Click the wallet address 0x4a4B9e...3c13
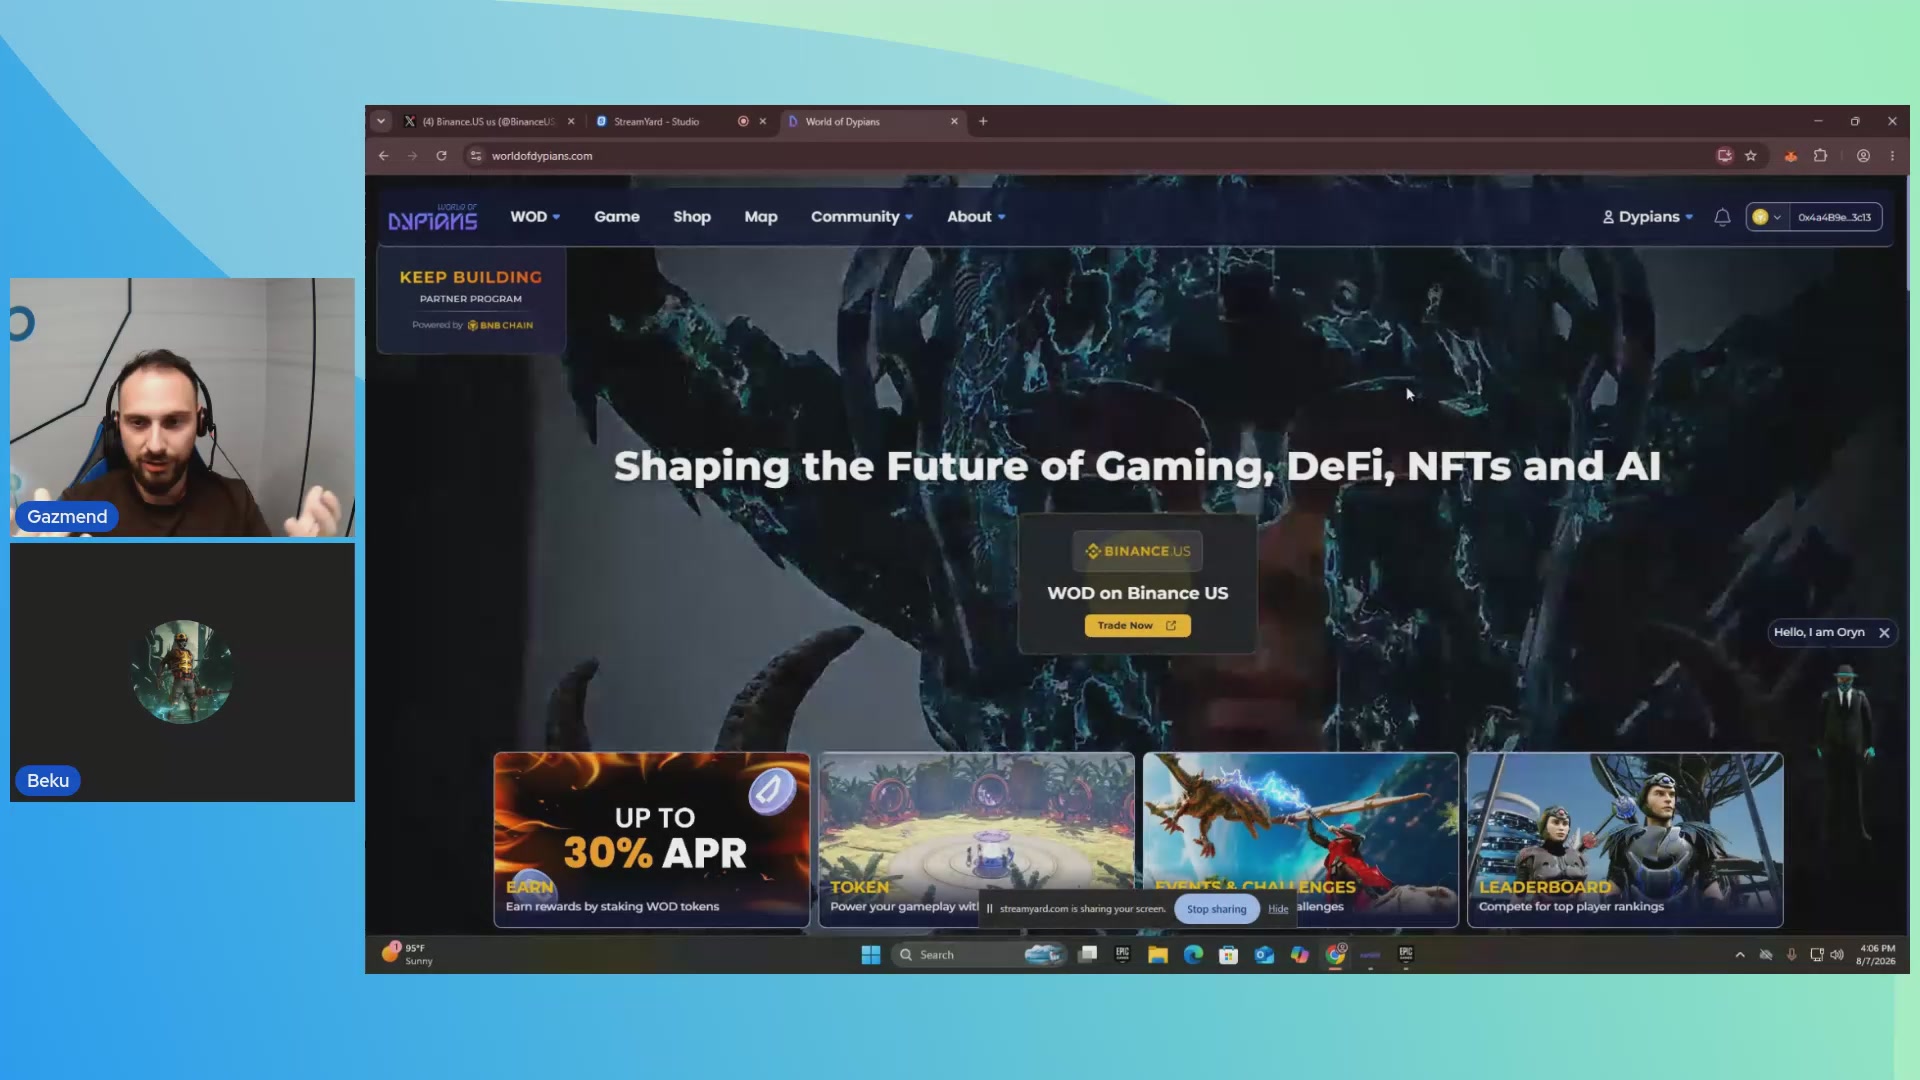The image size is (1920, 1080). [x=1834, y=217]
